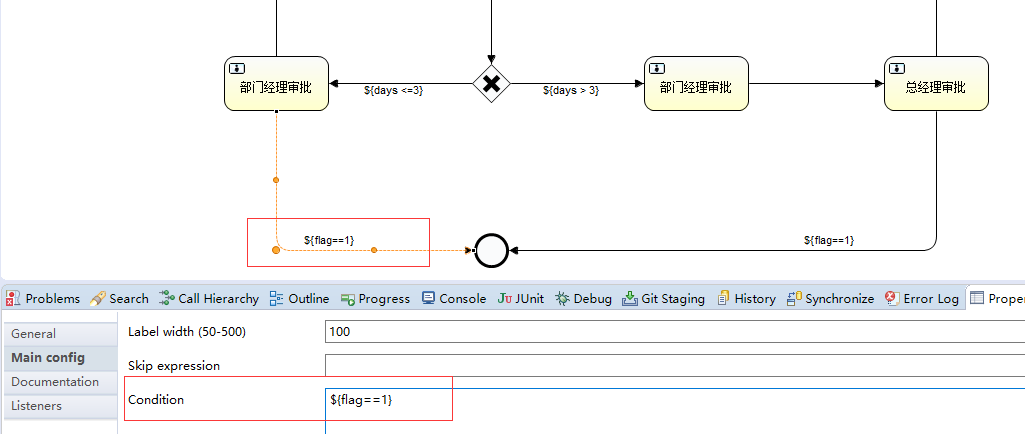1025x434 pixels.
Task: Click the Git Staging icon
Action: coord(630,299)
